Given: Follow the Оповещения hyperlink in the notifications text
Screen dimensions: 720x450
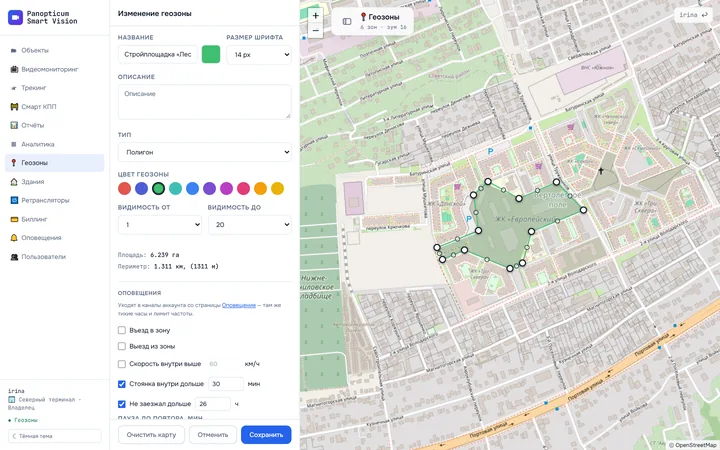Looking at the screenshot, I should [x=239, y=305].
